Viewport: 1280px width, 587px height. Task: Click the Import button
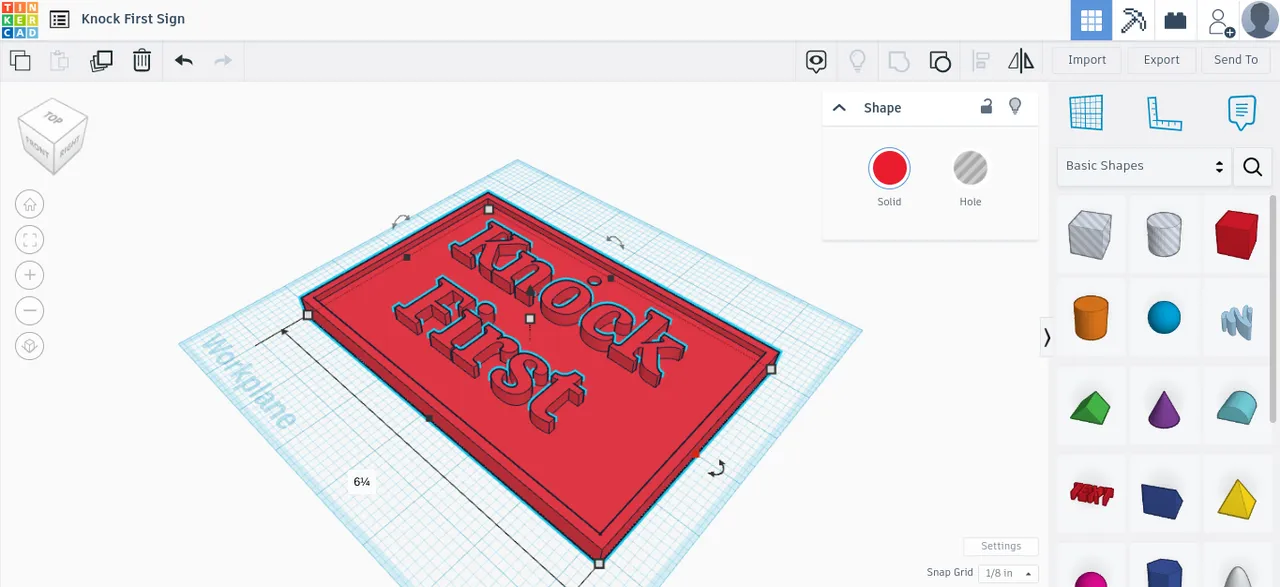tap(1087, 59)
